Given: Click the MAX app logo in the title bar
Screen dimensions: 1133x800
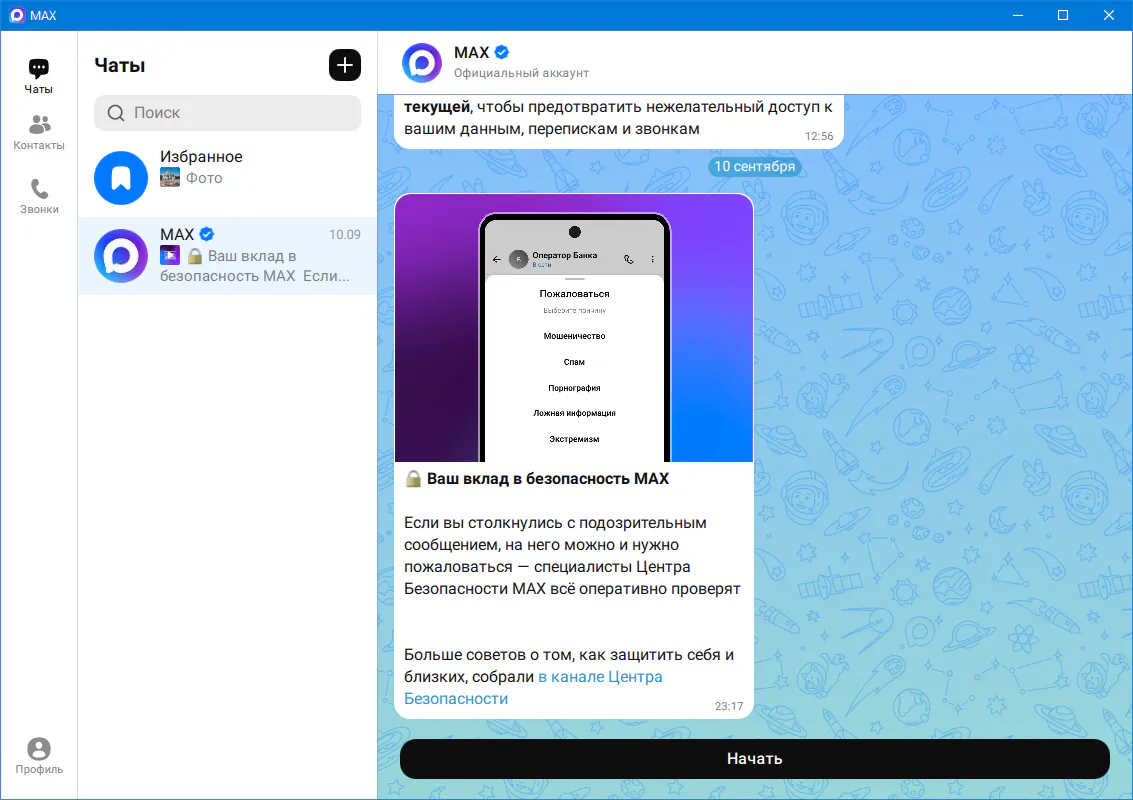Looking at the screenshot, I should [x=16, y=15].
